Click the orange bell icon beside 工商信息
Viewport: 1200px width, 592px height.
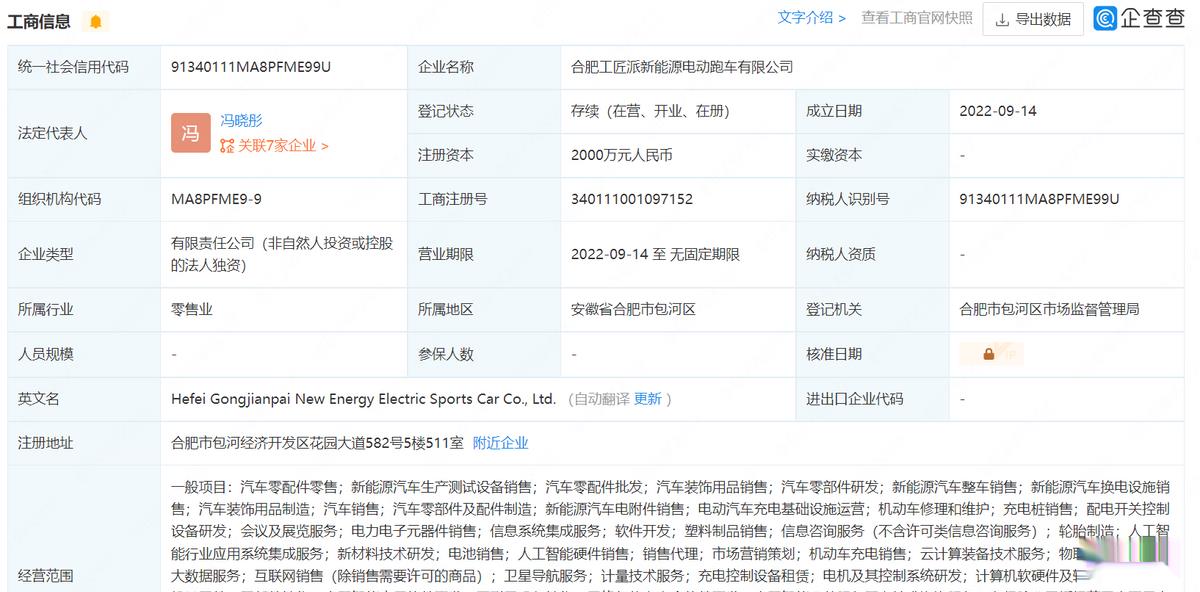tap(95, 21)
